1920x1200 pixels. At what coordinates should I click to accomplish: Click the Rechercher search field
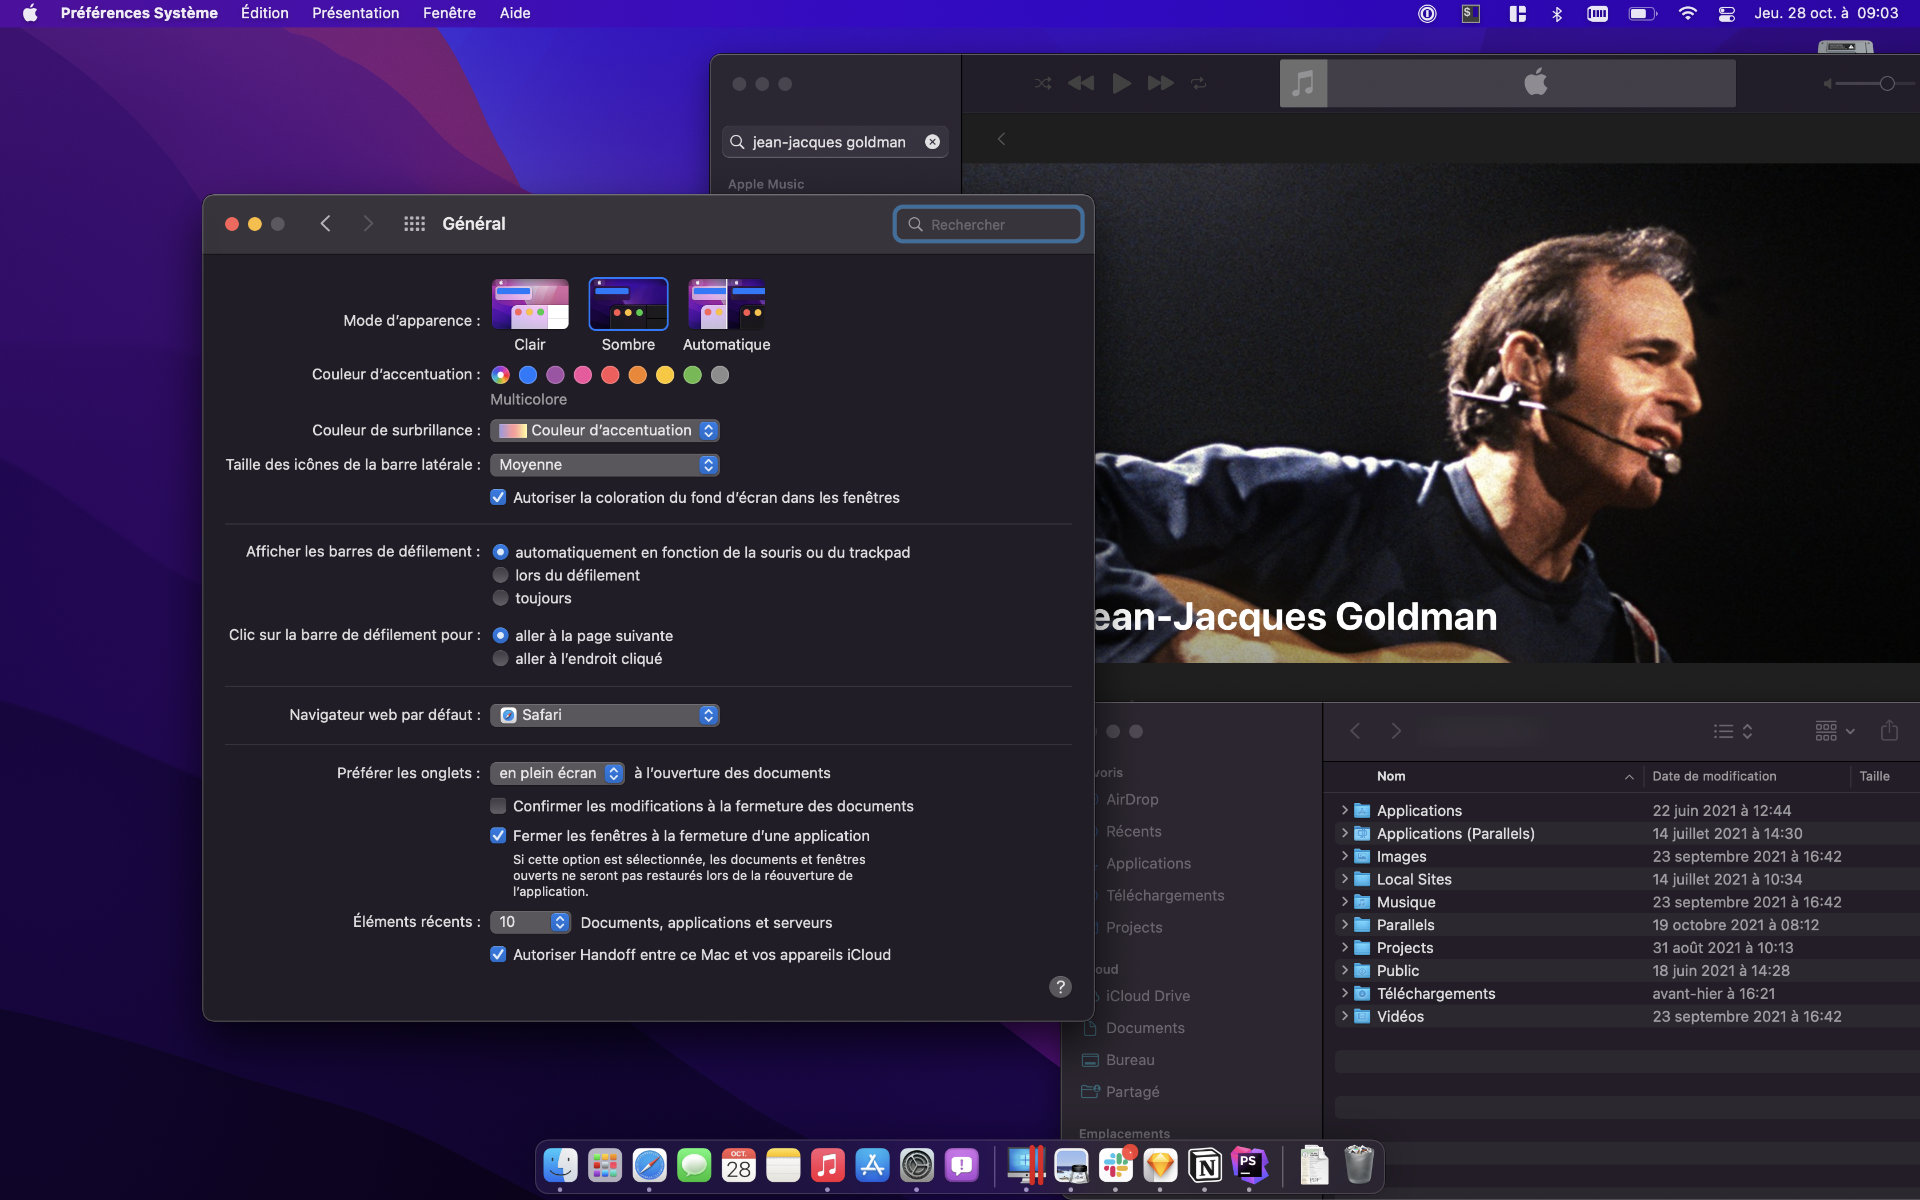(988, 224)
